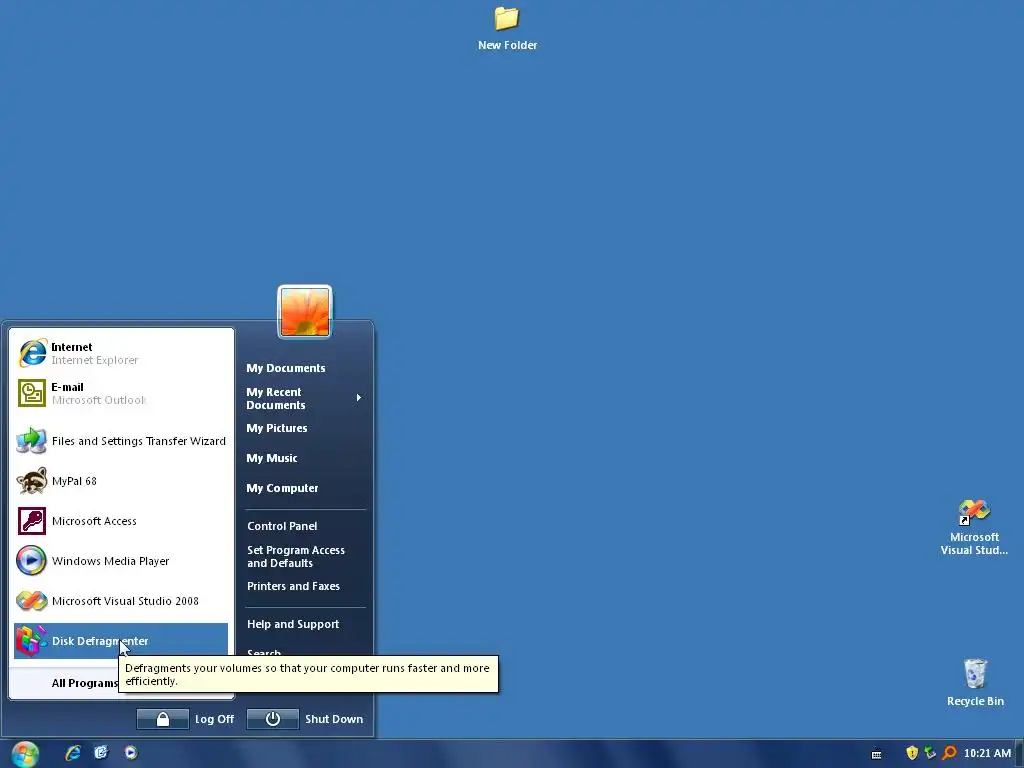The width and height of the screenshot is (1024, 768).
Task: Launch Internet Explorer from the Quick Launch bar
Action: [x=72, y=753]
